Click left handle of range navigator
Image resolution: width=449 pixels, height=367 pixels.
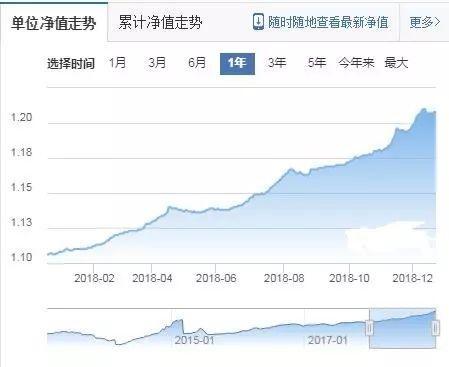[x=369, y=328]
